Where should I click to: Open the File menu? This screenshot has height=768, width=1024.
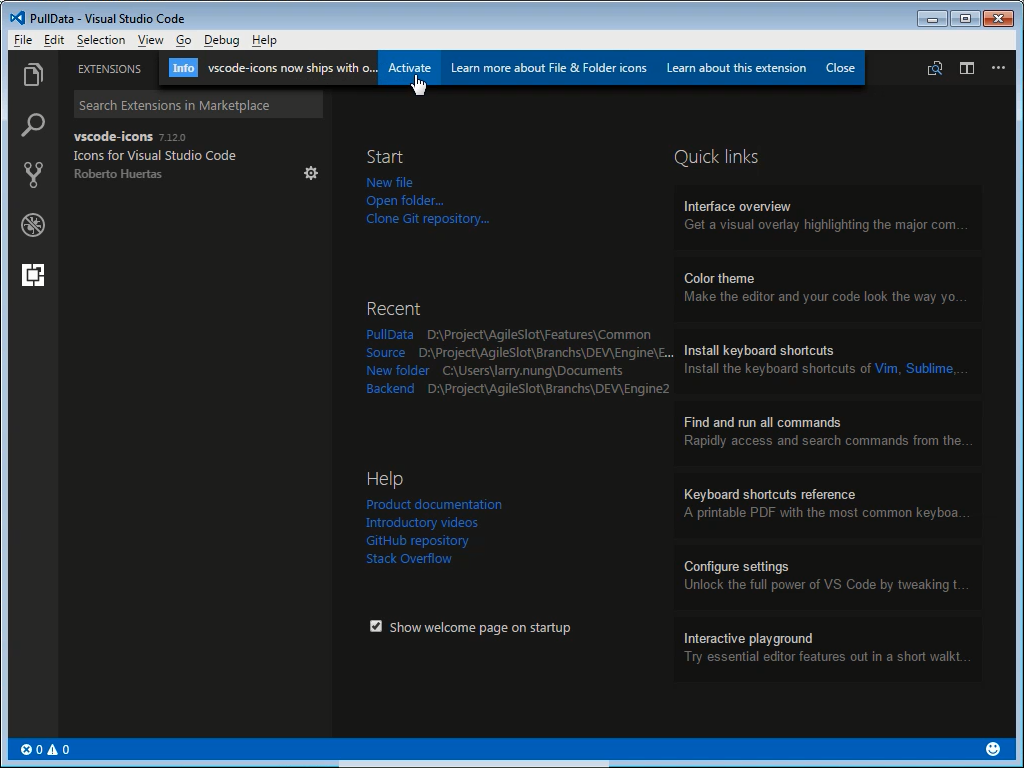click(23, 40)
